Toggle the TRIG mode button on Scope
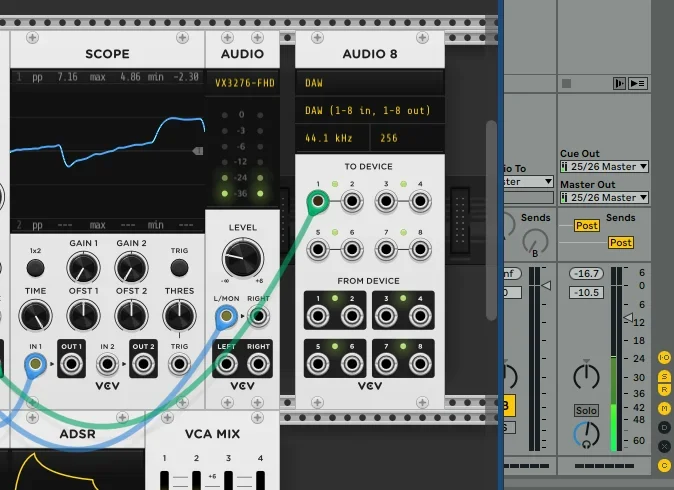 click(x=179, y=268)
